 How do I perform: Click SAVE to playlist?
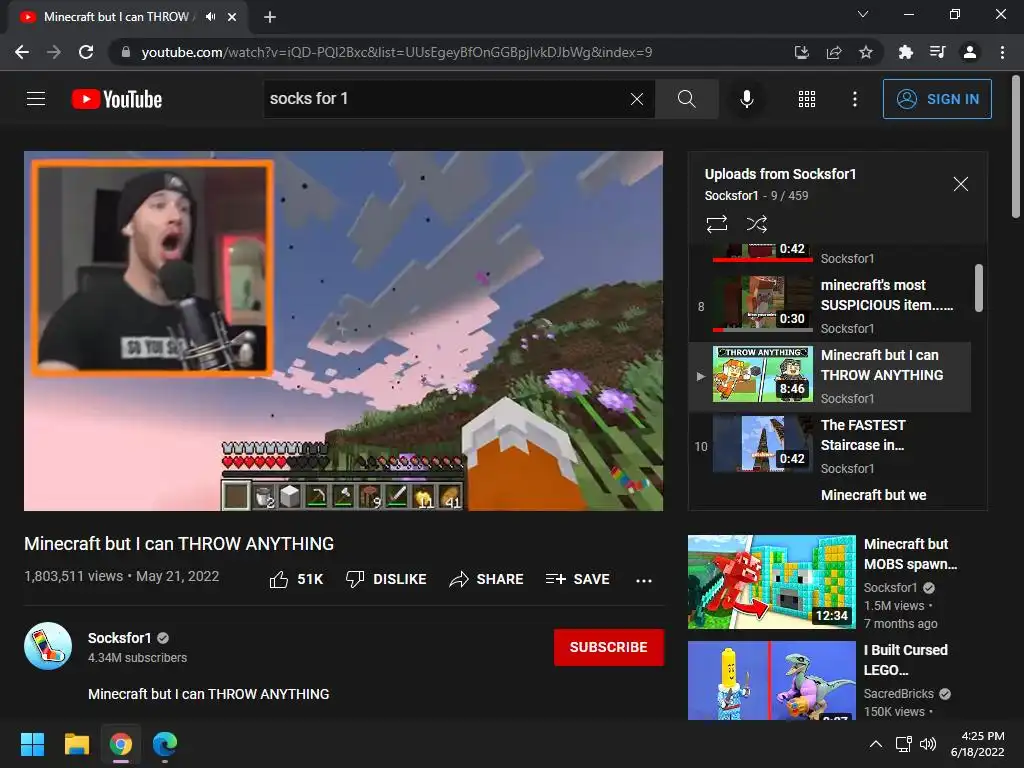click(x=577, y=579)
